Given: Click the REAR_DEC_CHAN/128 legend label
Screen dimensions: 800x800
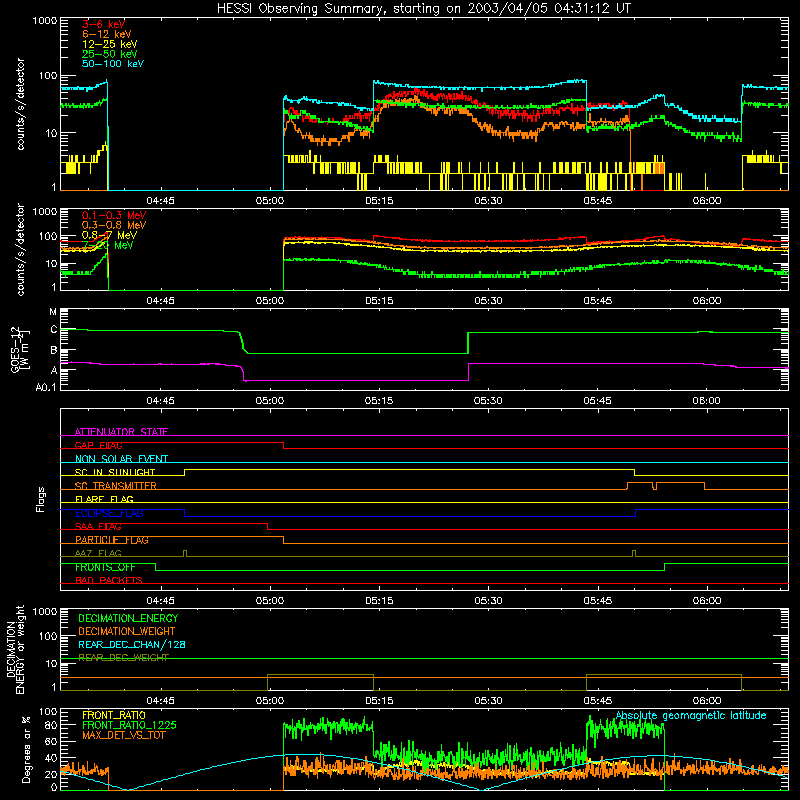Looking at the screenshot, I should pos(132,644).
